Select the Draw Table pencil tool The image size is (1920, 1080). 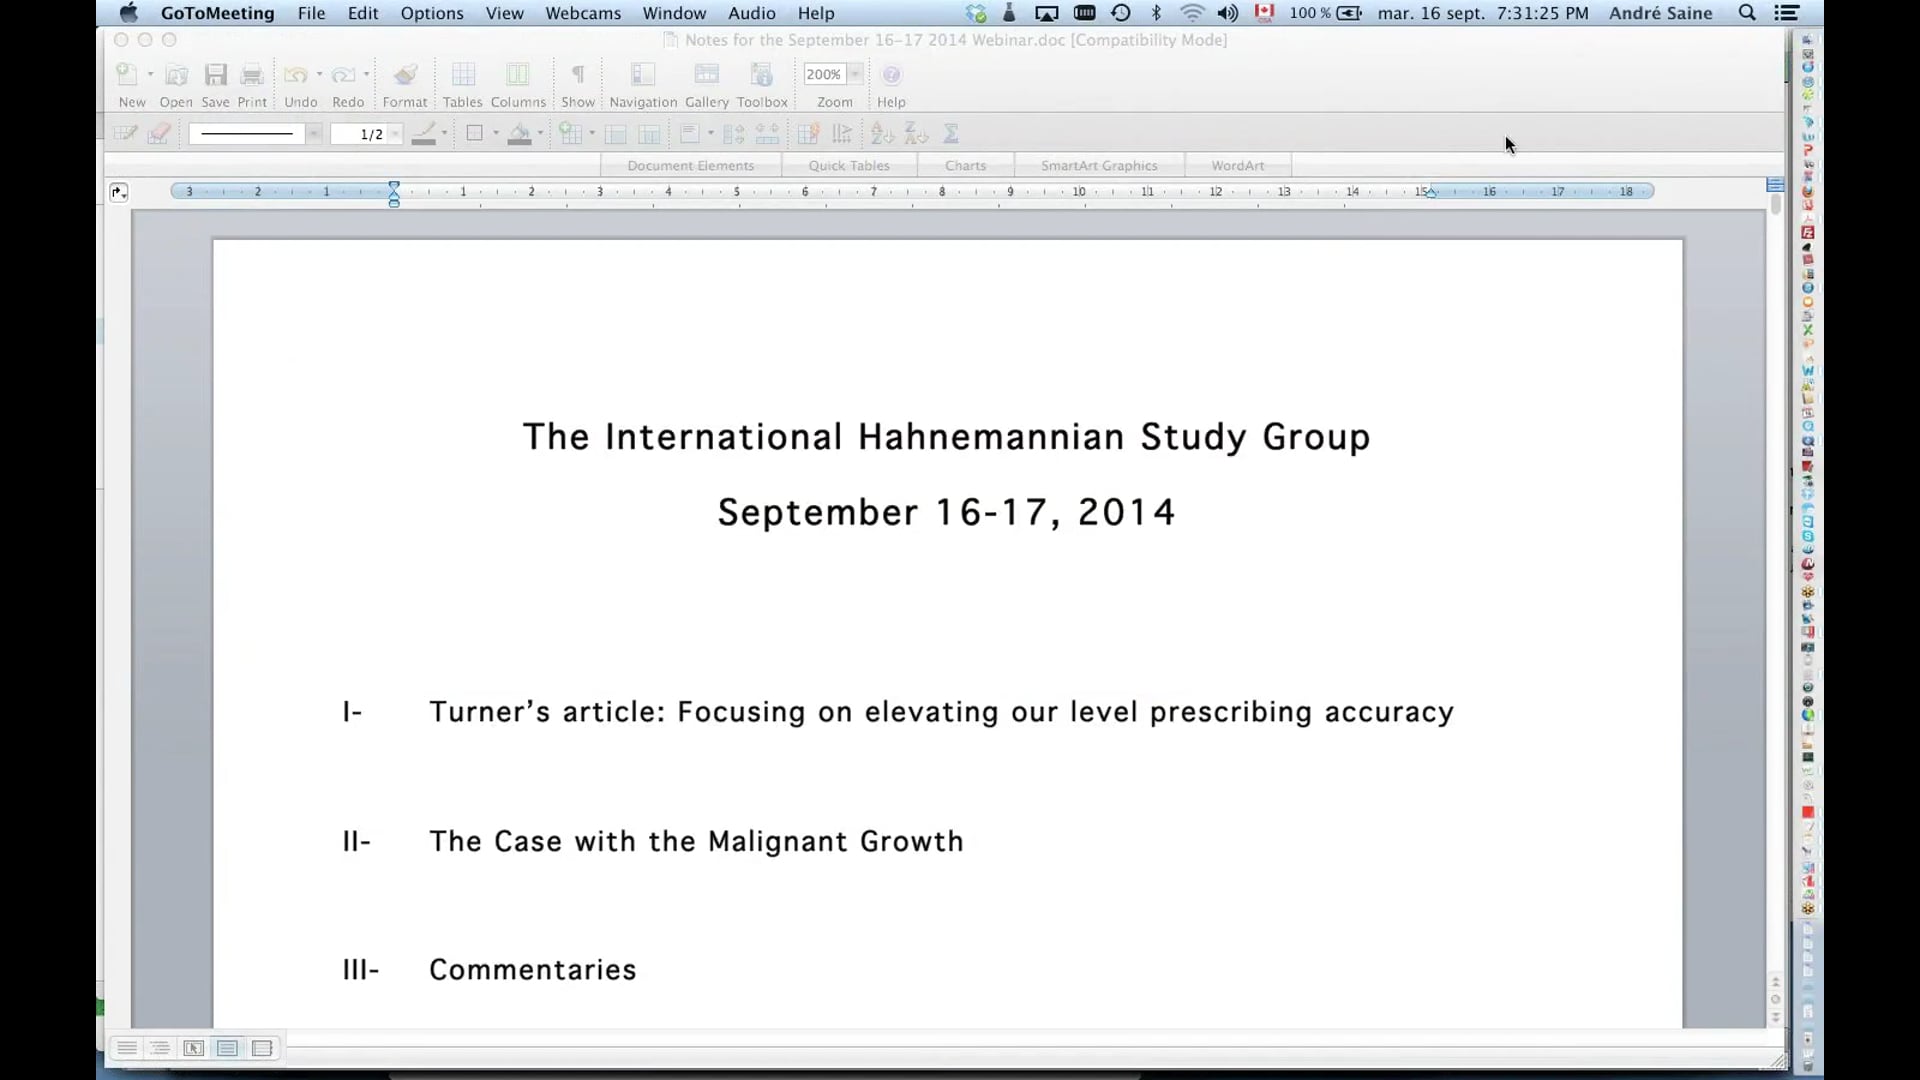(124, 133)
